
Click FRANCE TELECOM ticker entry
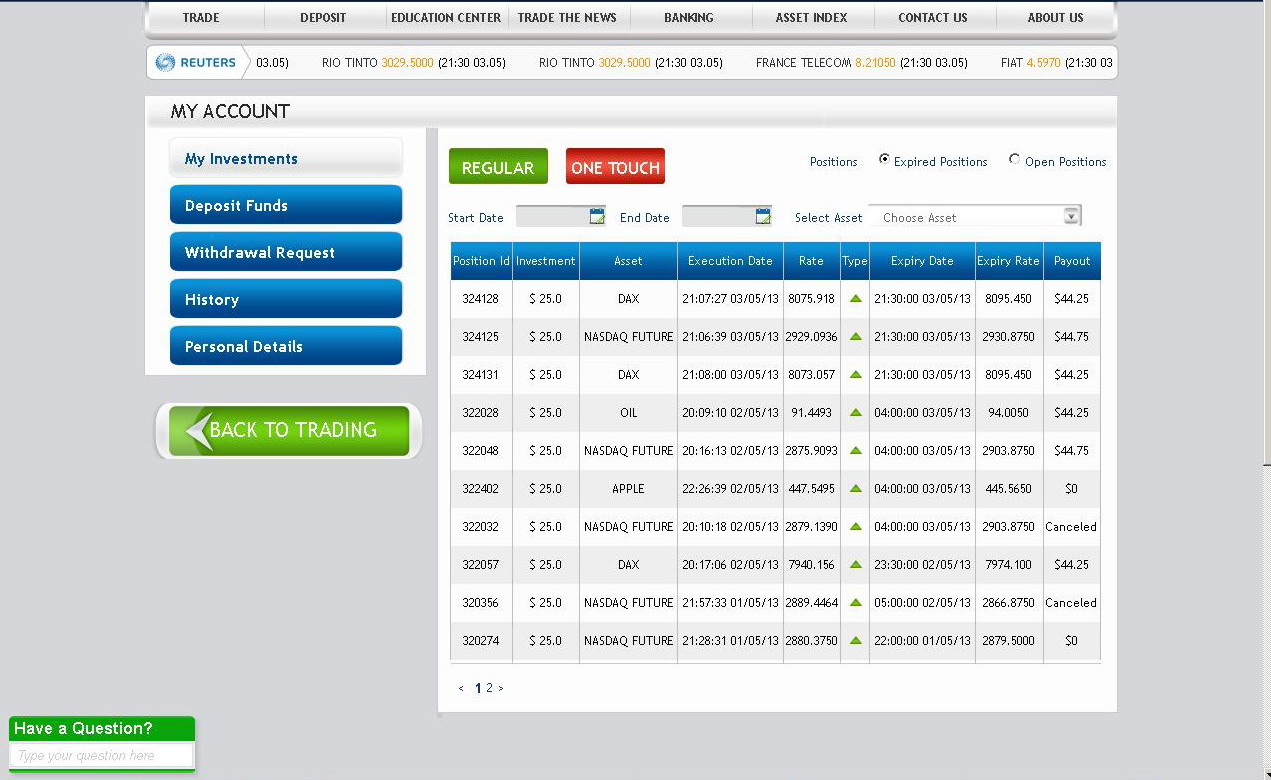click(x=861, y=62)
